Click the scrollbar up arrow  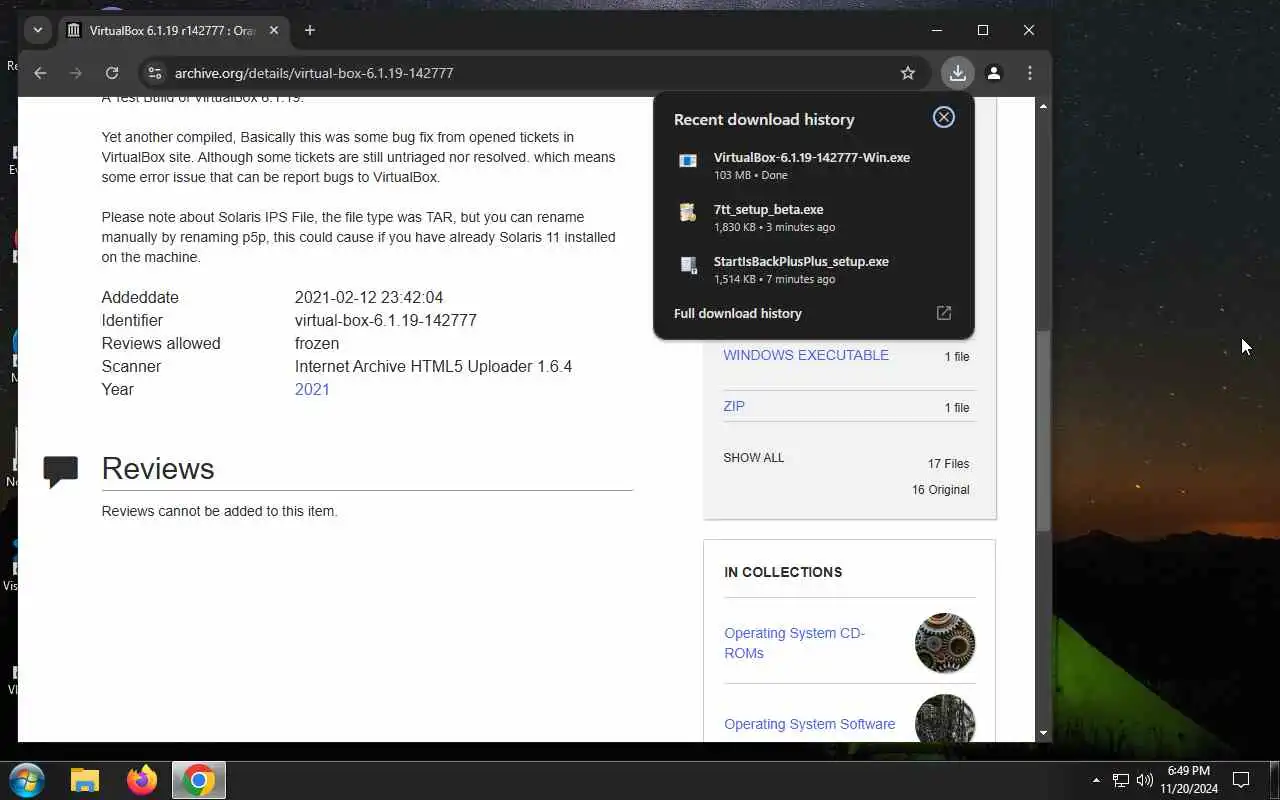click(x=1043, y=106)
